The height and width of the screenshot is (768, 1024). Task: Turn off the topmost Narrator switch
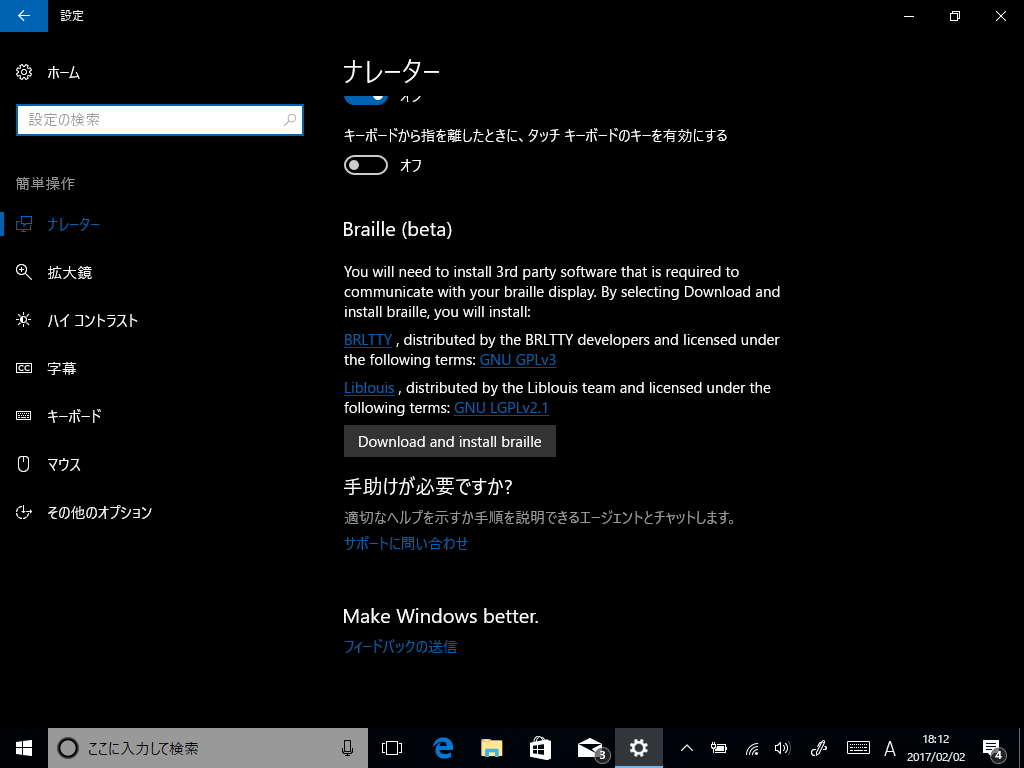click(x=366, y=94)
